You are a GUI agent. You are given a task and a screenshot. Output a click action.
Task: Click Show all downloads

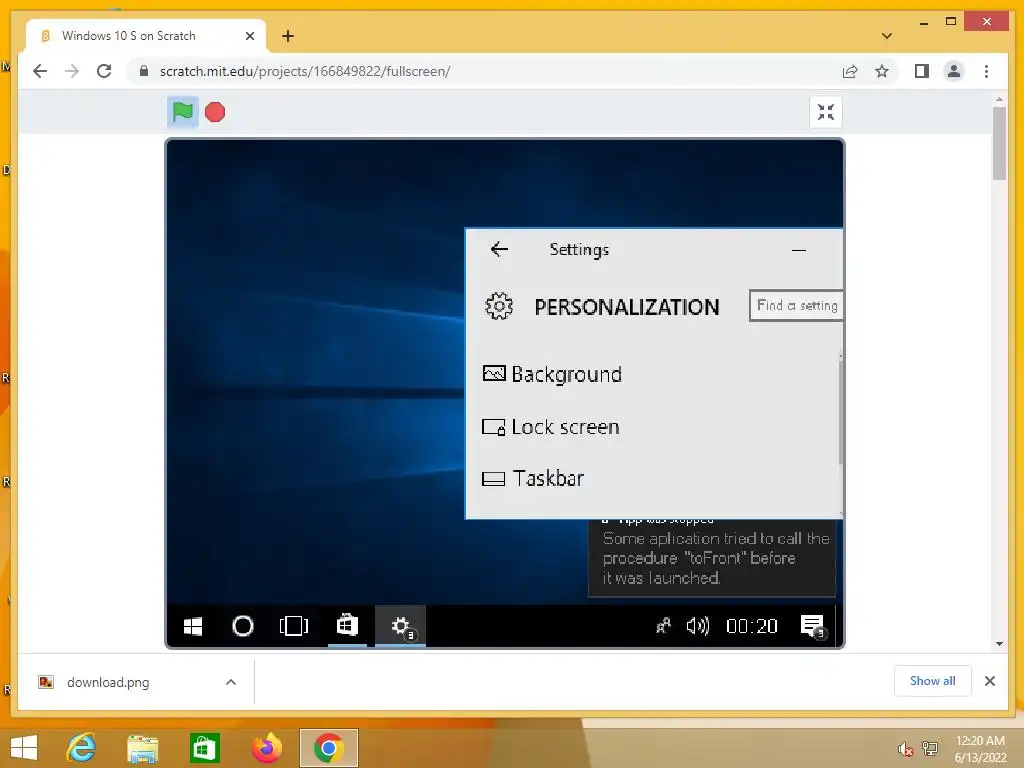(933, 681)
